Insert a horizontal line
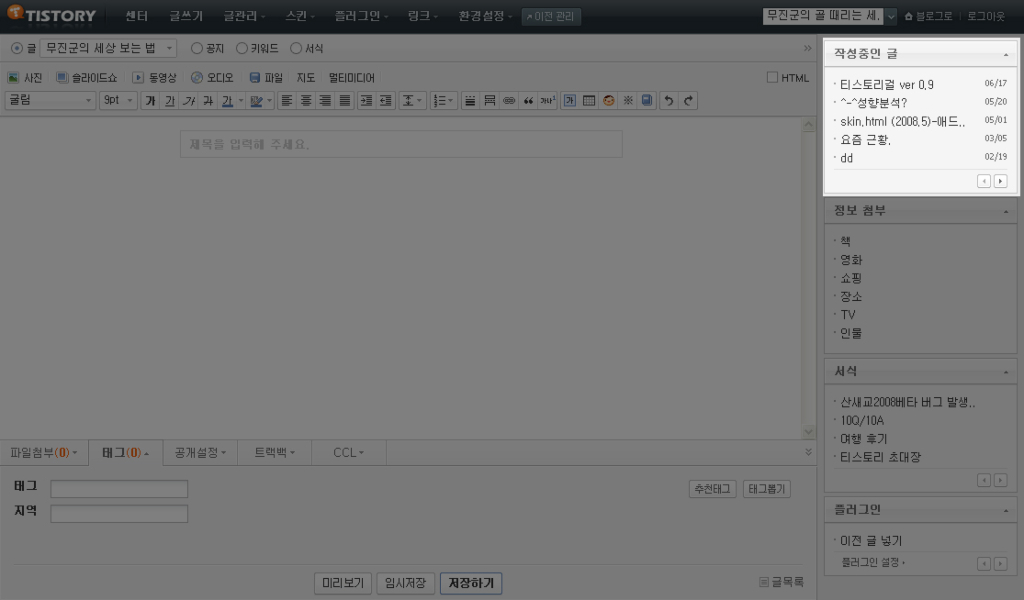 pos(470,101)
